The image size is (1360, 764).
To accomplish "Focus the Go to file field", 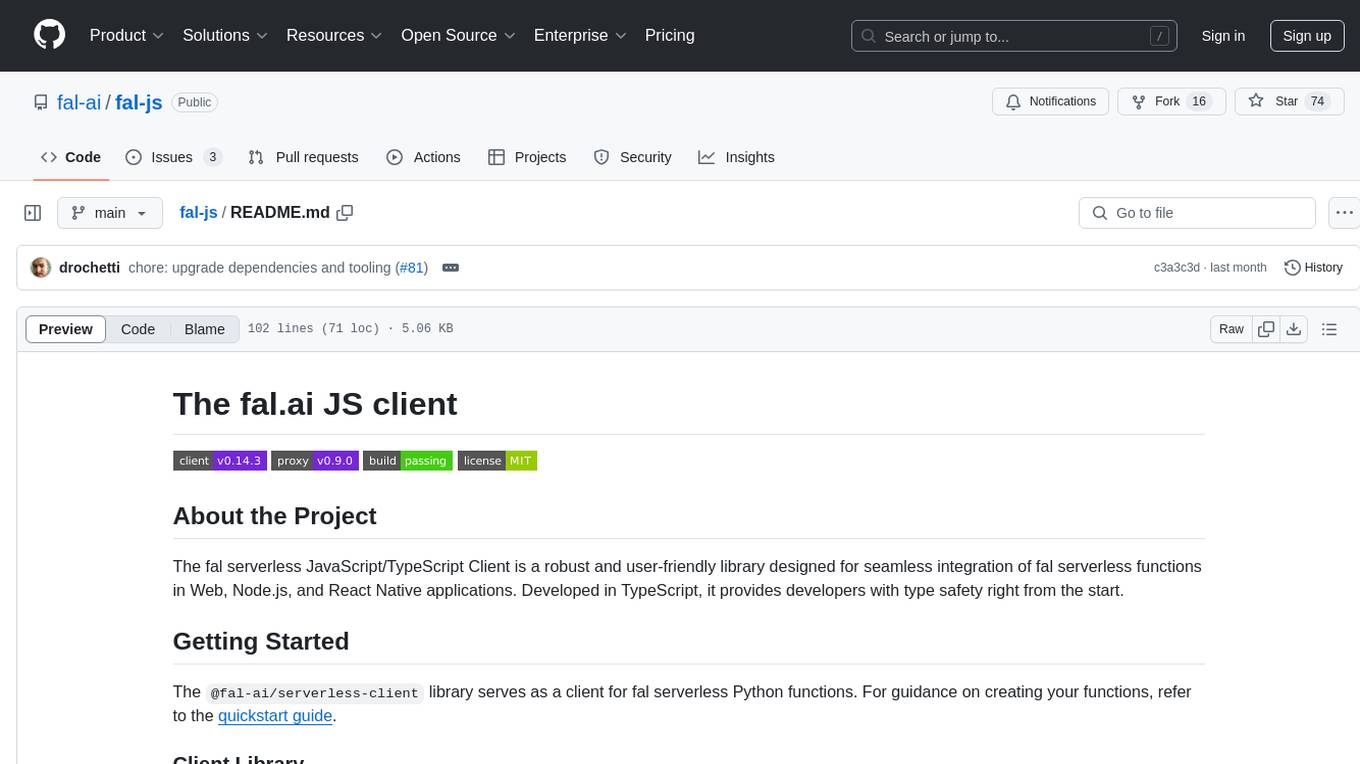I will click(1197, 213).
